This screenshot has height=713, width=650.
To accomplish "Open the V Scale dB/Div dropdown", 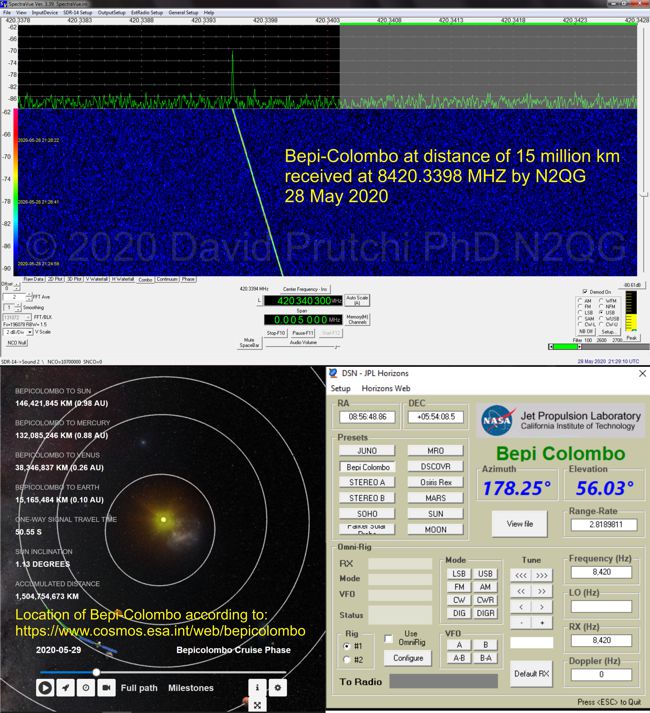I will (x=18, y=332).
